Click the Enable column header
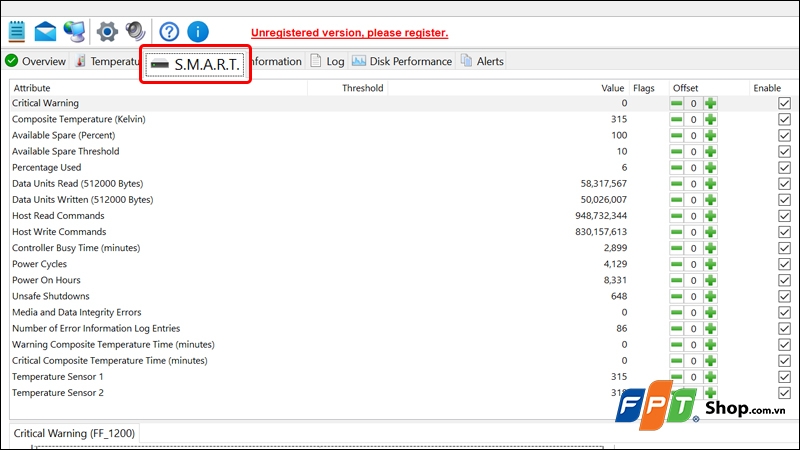 pos(773,88)
